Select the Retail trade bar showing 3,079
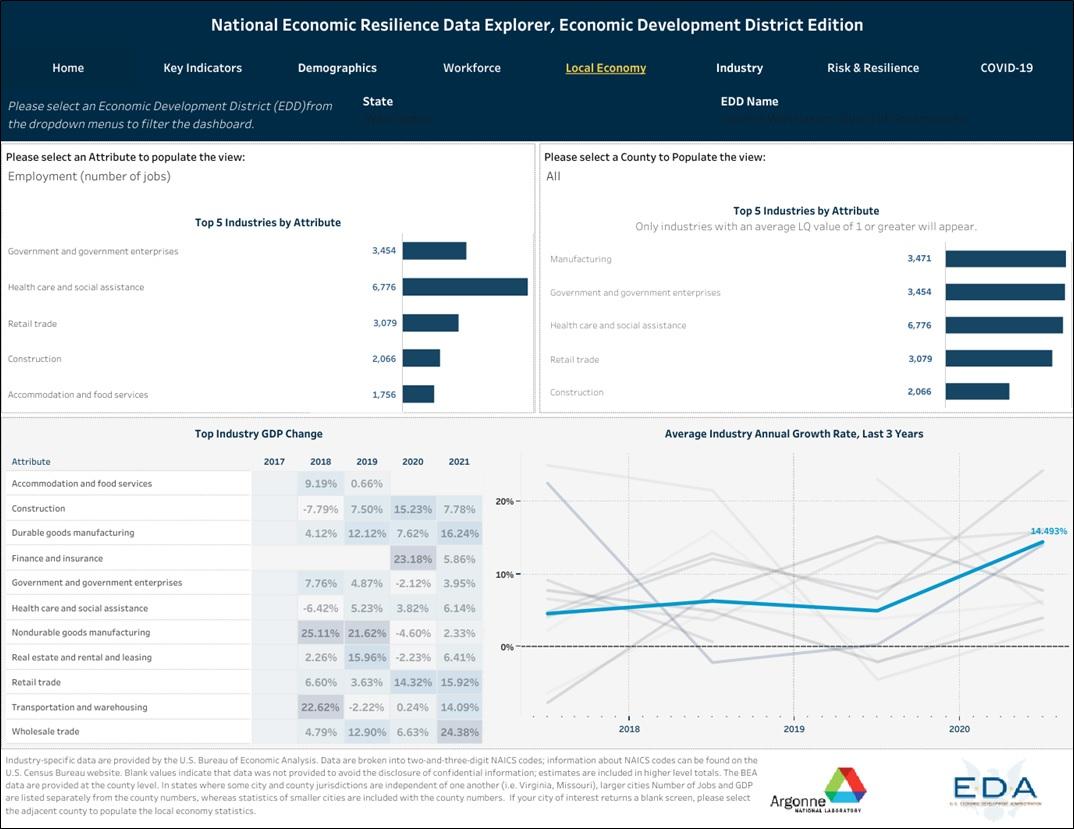 [x=430, y=322]
